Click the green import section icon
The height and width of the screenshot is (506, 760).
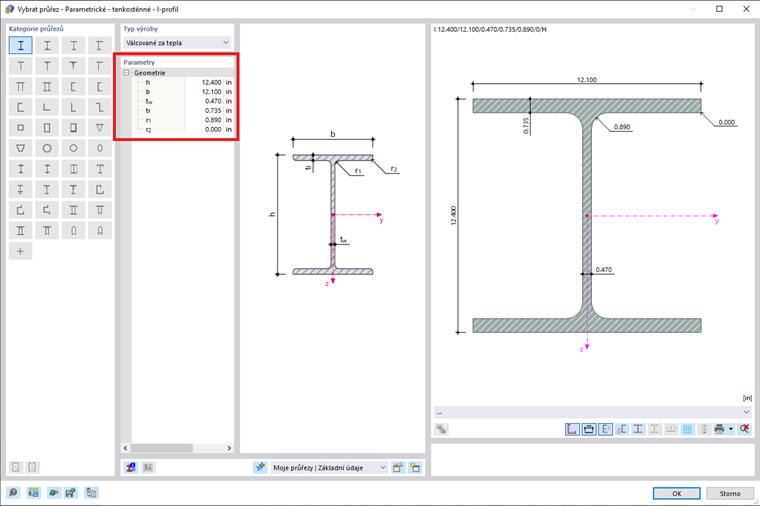[x=53, y=493]
